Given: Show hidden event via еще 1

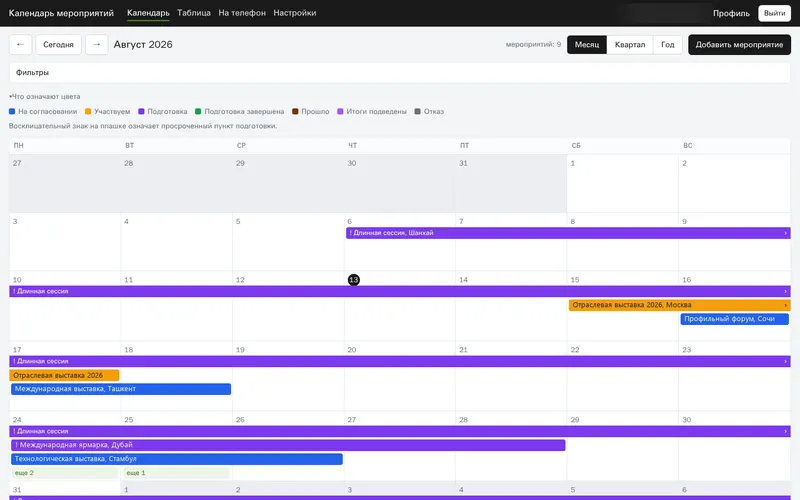Looking at the screenshot, I should (176, 473).
